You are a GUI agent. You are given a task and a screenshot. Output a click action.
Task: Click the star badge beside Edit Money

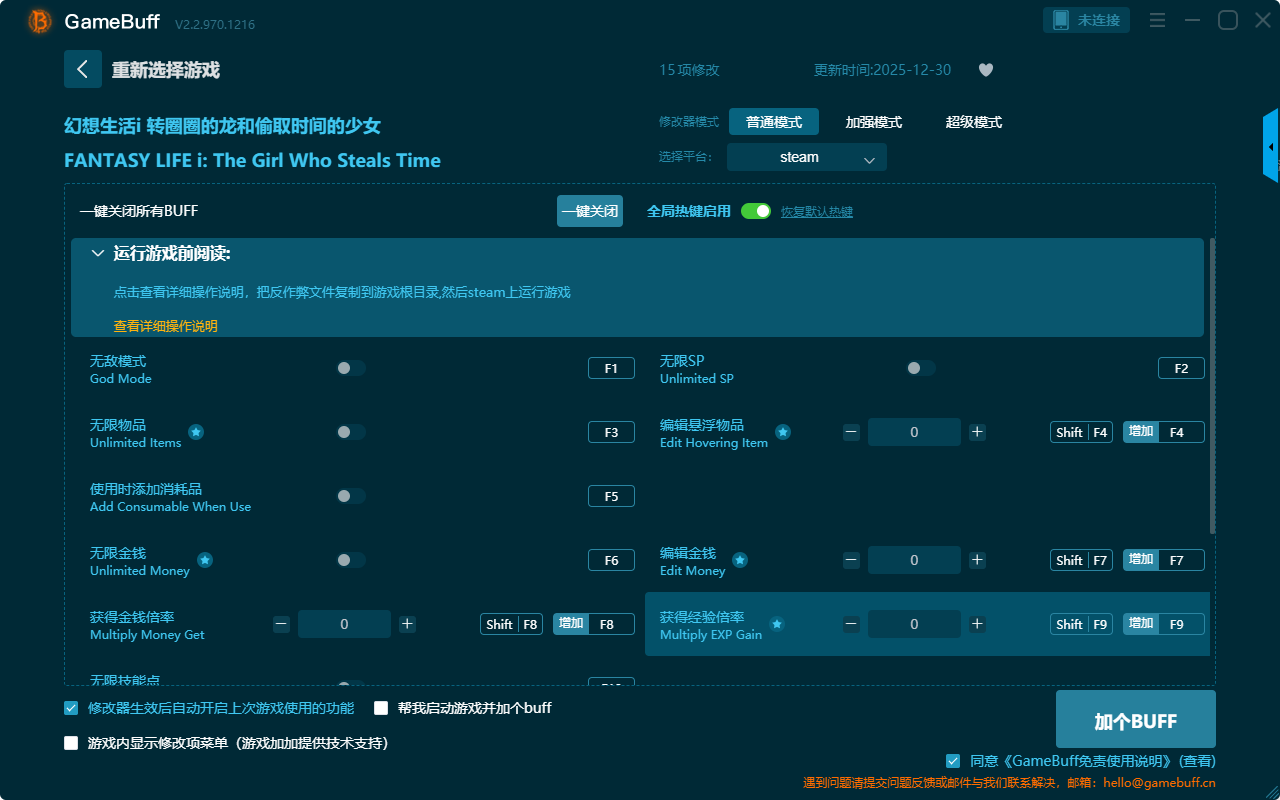pos(739,560)
